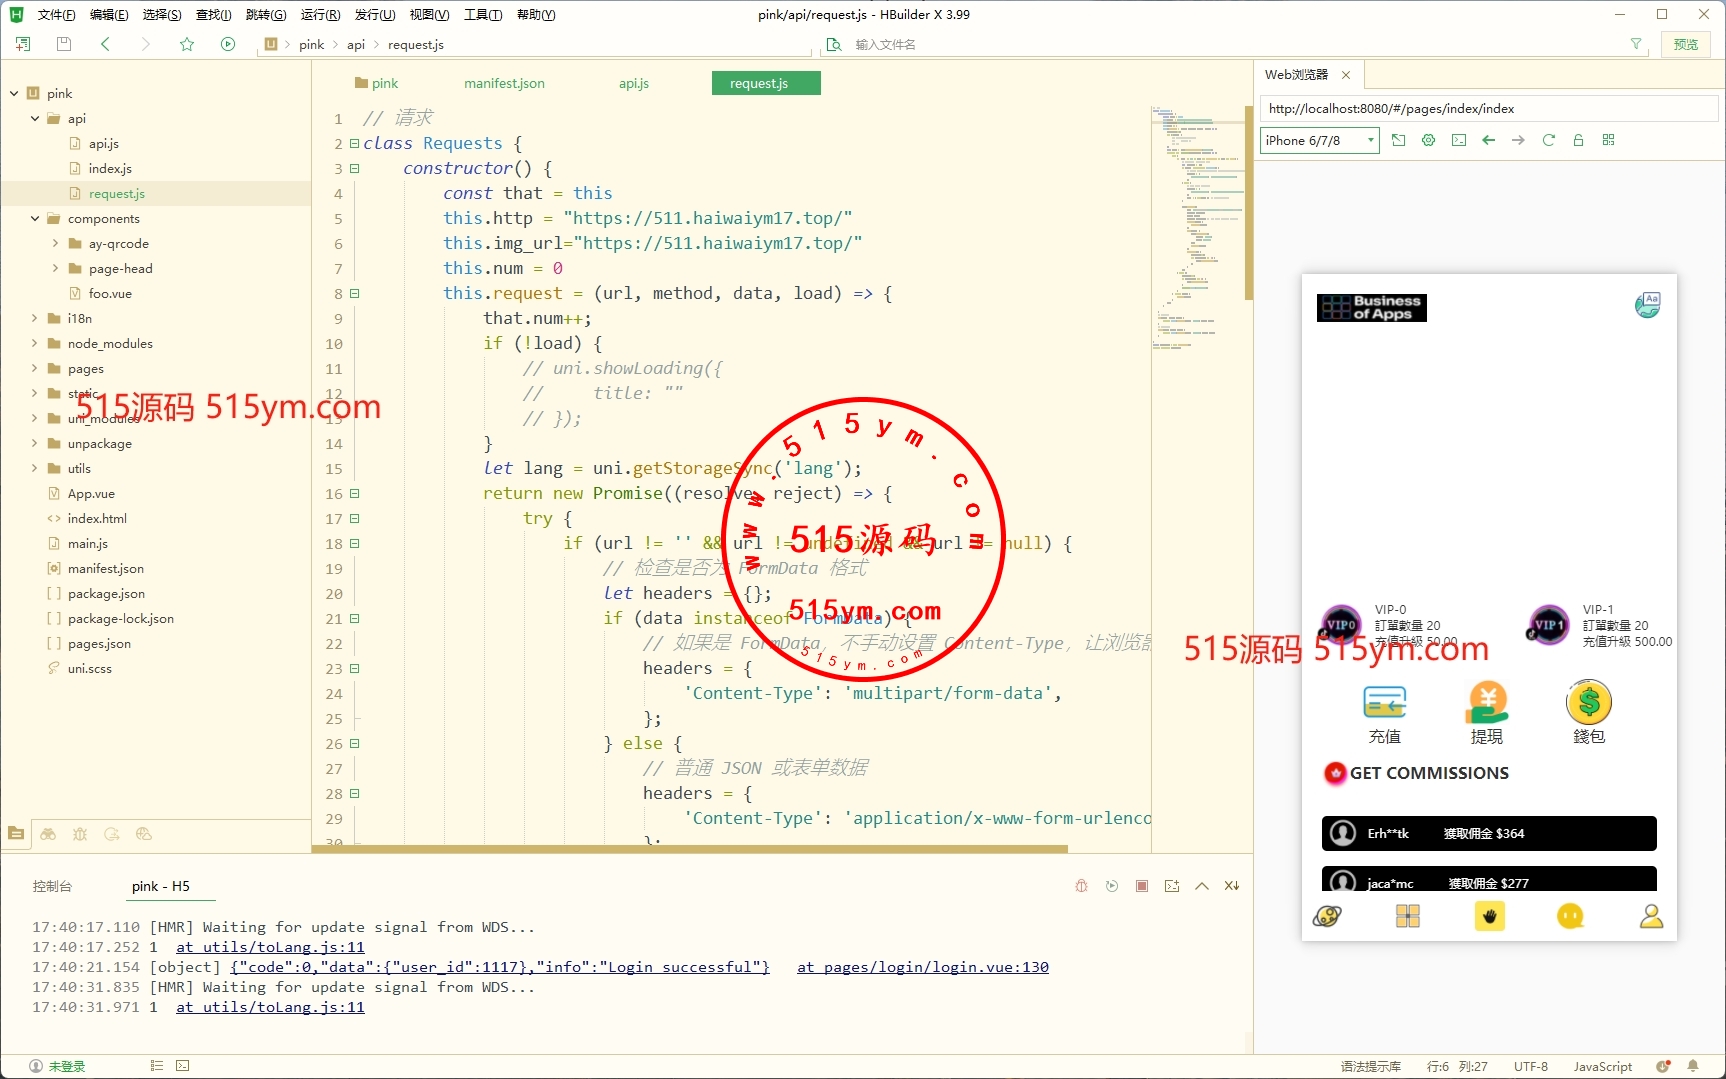Click the browser URL address field
Screen dimensions: 1726x1079
[x=1488, y=109]
